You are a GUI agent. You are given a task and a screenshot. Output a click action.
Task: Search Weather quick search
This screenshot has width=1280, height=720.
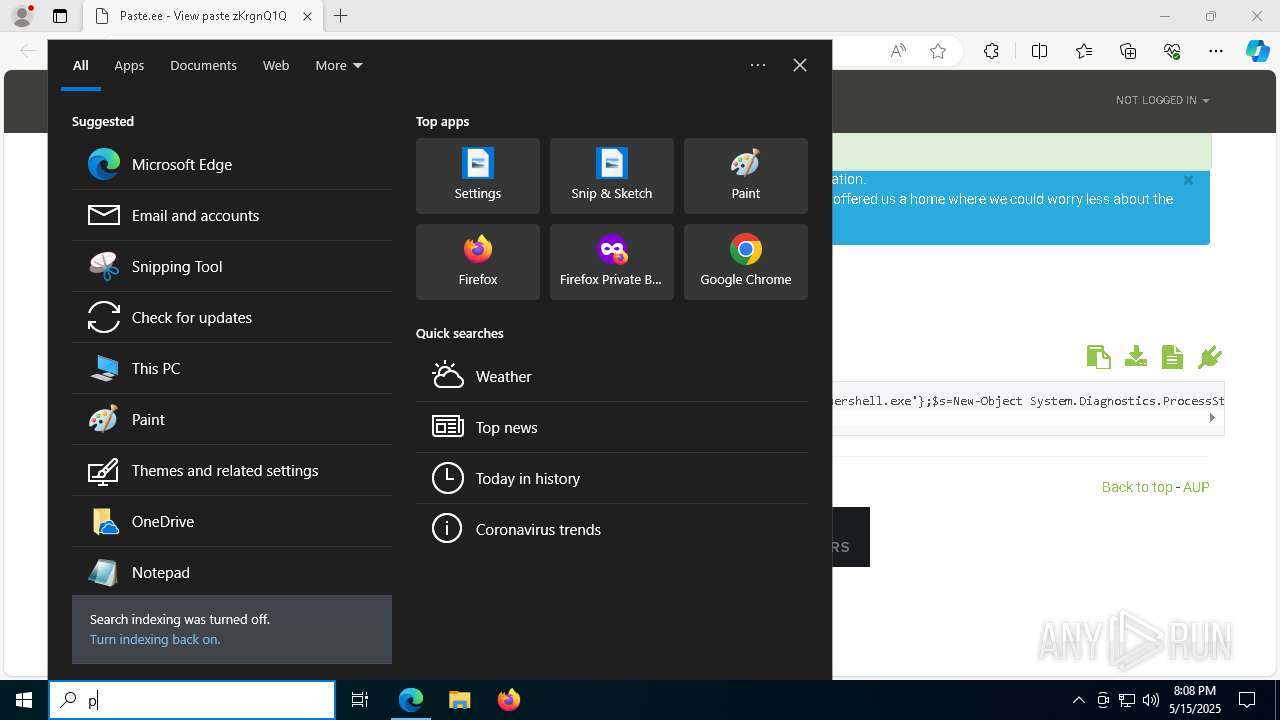coord(612,376)
